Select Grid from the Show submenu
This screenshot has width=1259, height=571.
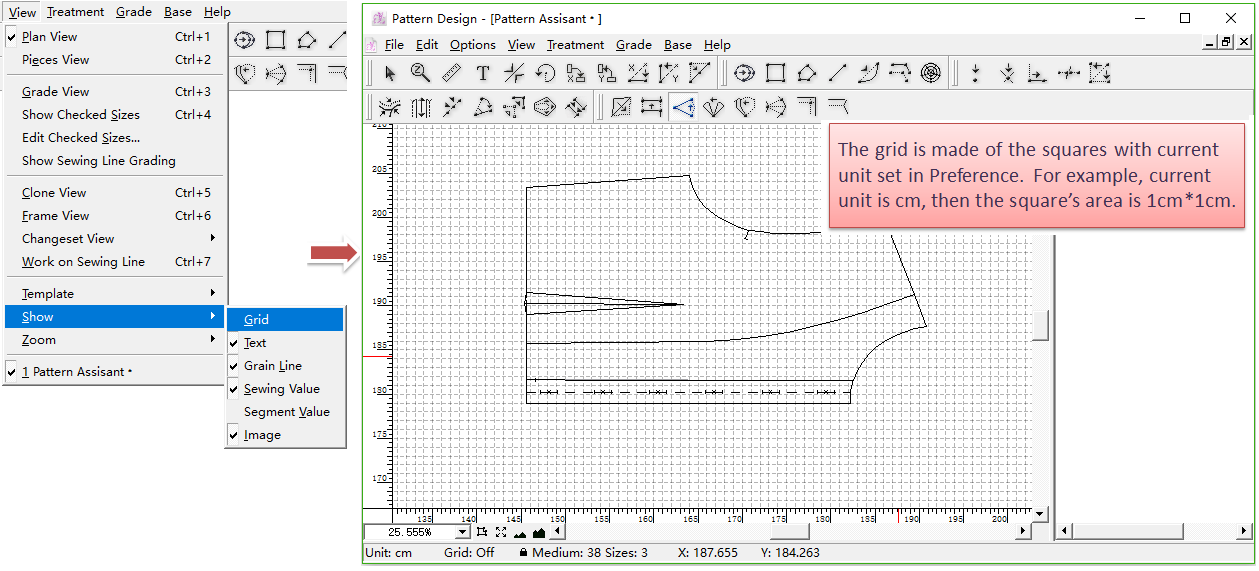(x=257, y=320)
